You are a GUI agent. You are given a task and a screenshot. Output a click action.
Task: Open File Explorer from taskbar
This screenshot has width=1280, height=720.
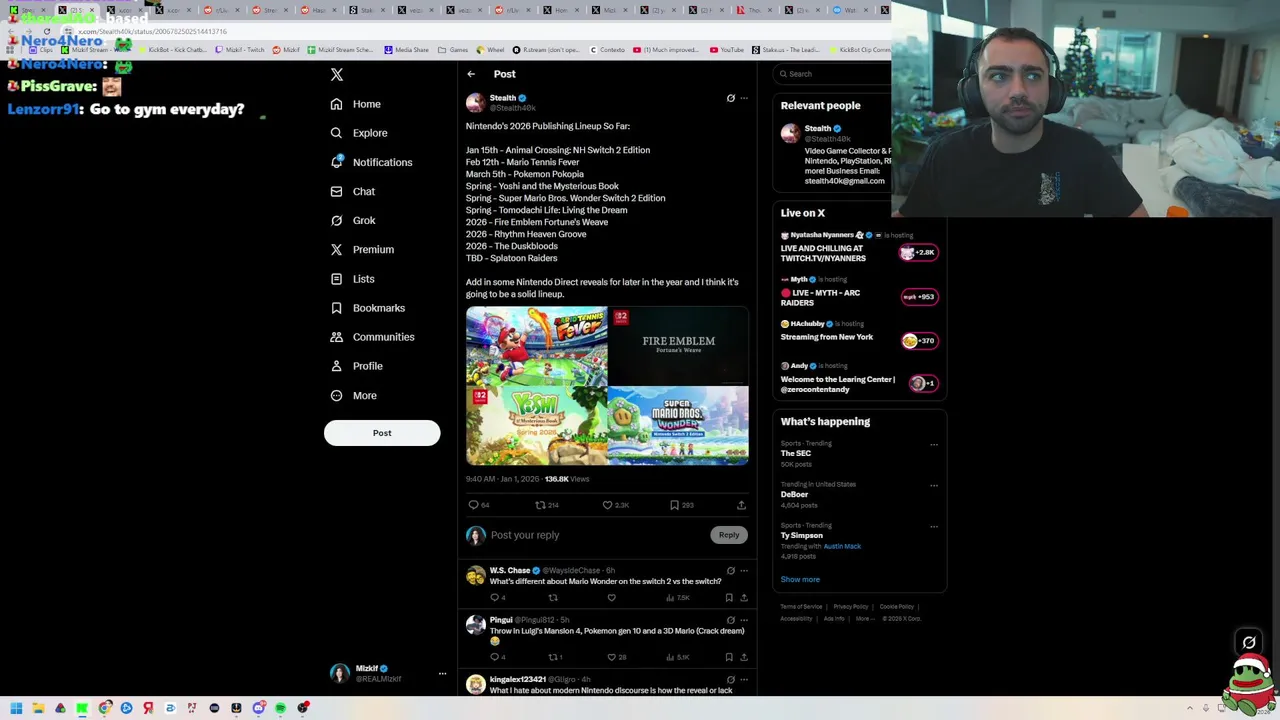pyautogui.click(x=38, y=708)
